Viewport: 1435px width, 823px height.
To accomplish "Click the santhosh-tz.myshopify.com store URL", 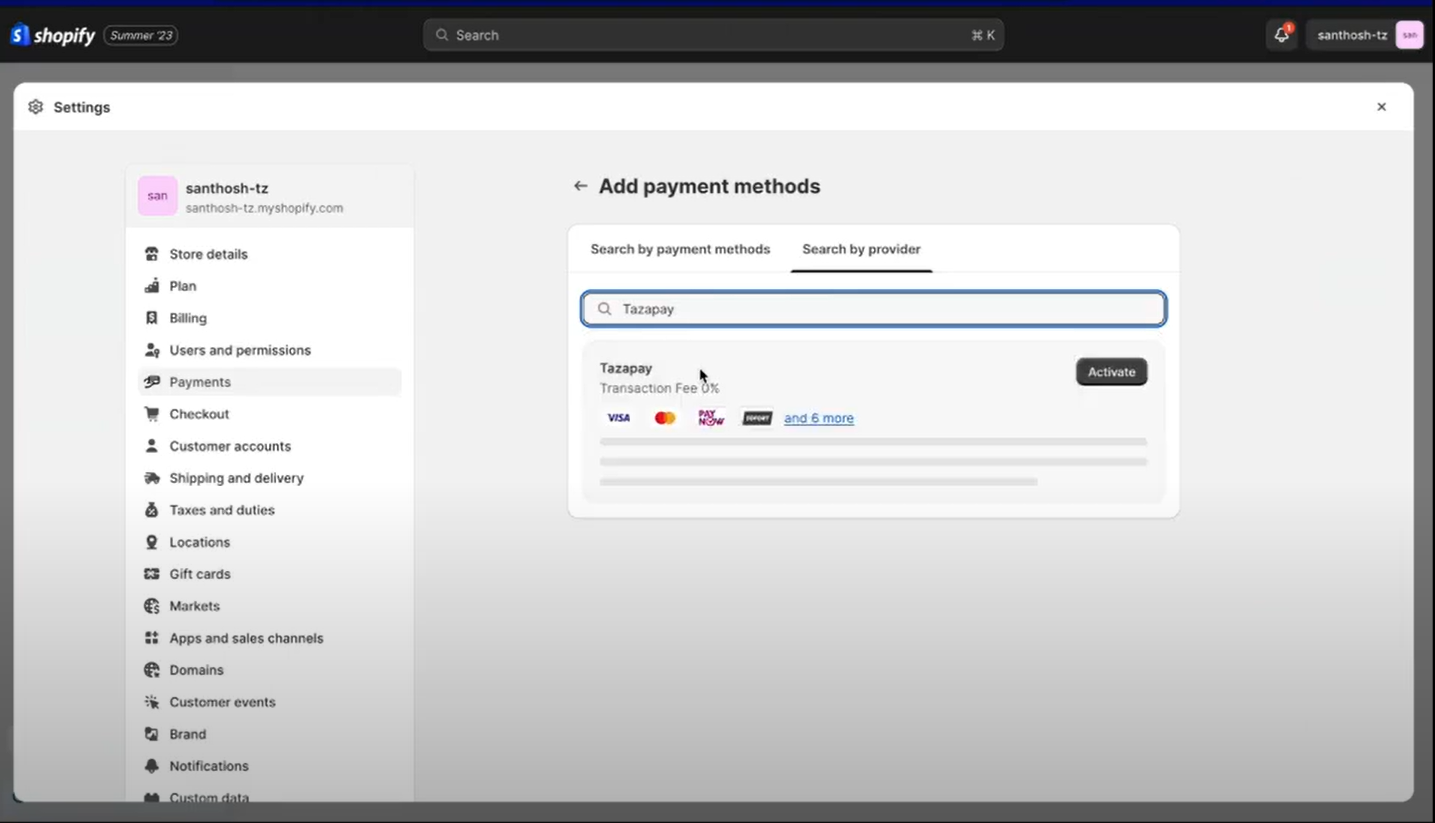I will point(264,208).
